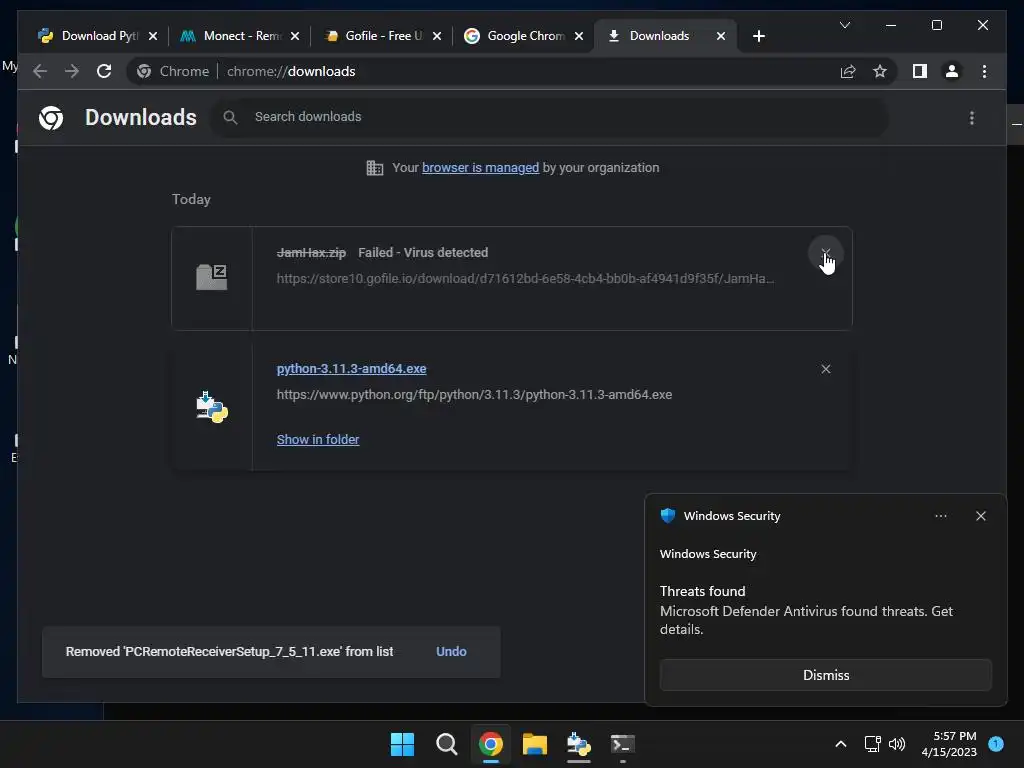Go back using the browser back arrow

(x=40, y=71)
